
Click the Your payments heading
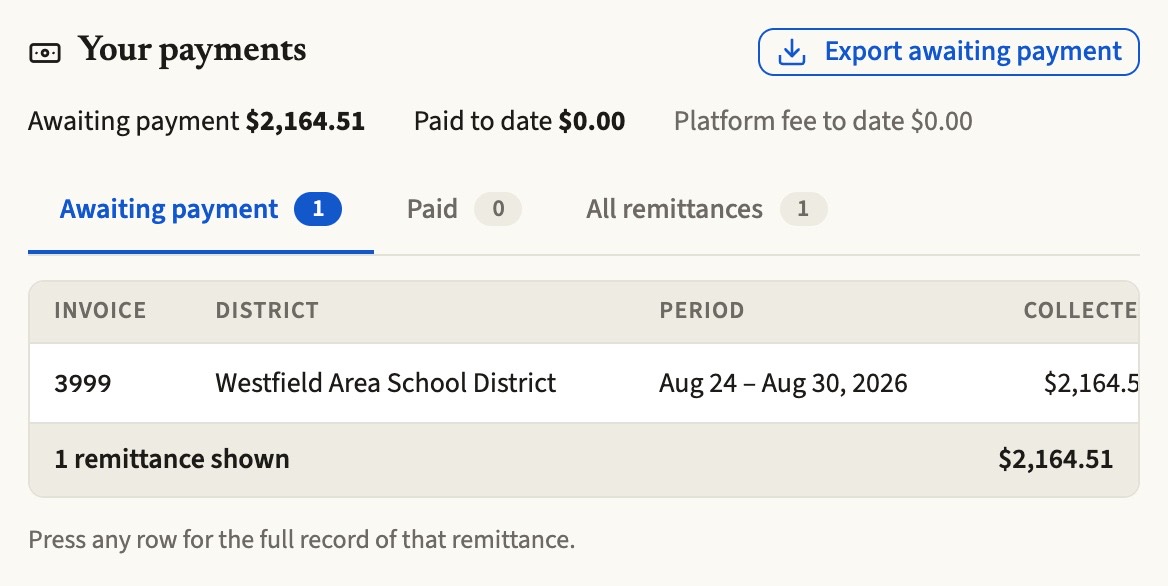click(192, 51)
